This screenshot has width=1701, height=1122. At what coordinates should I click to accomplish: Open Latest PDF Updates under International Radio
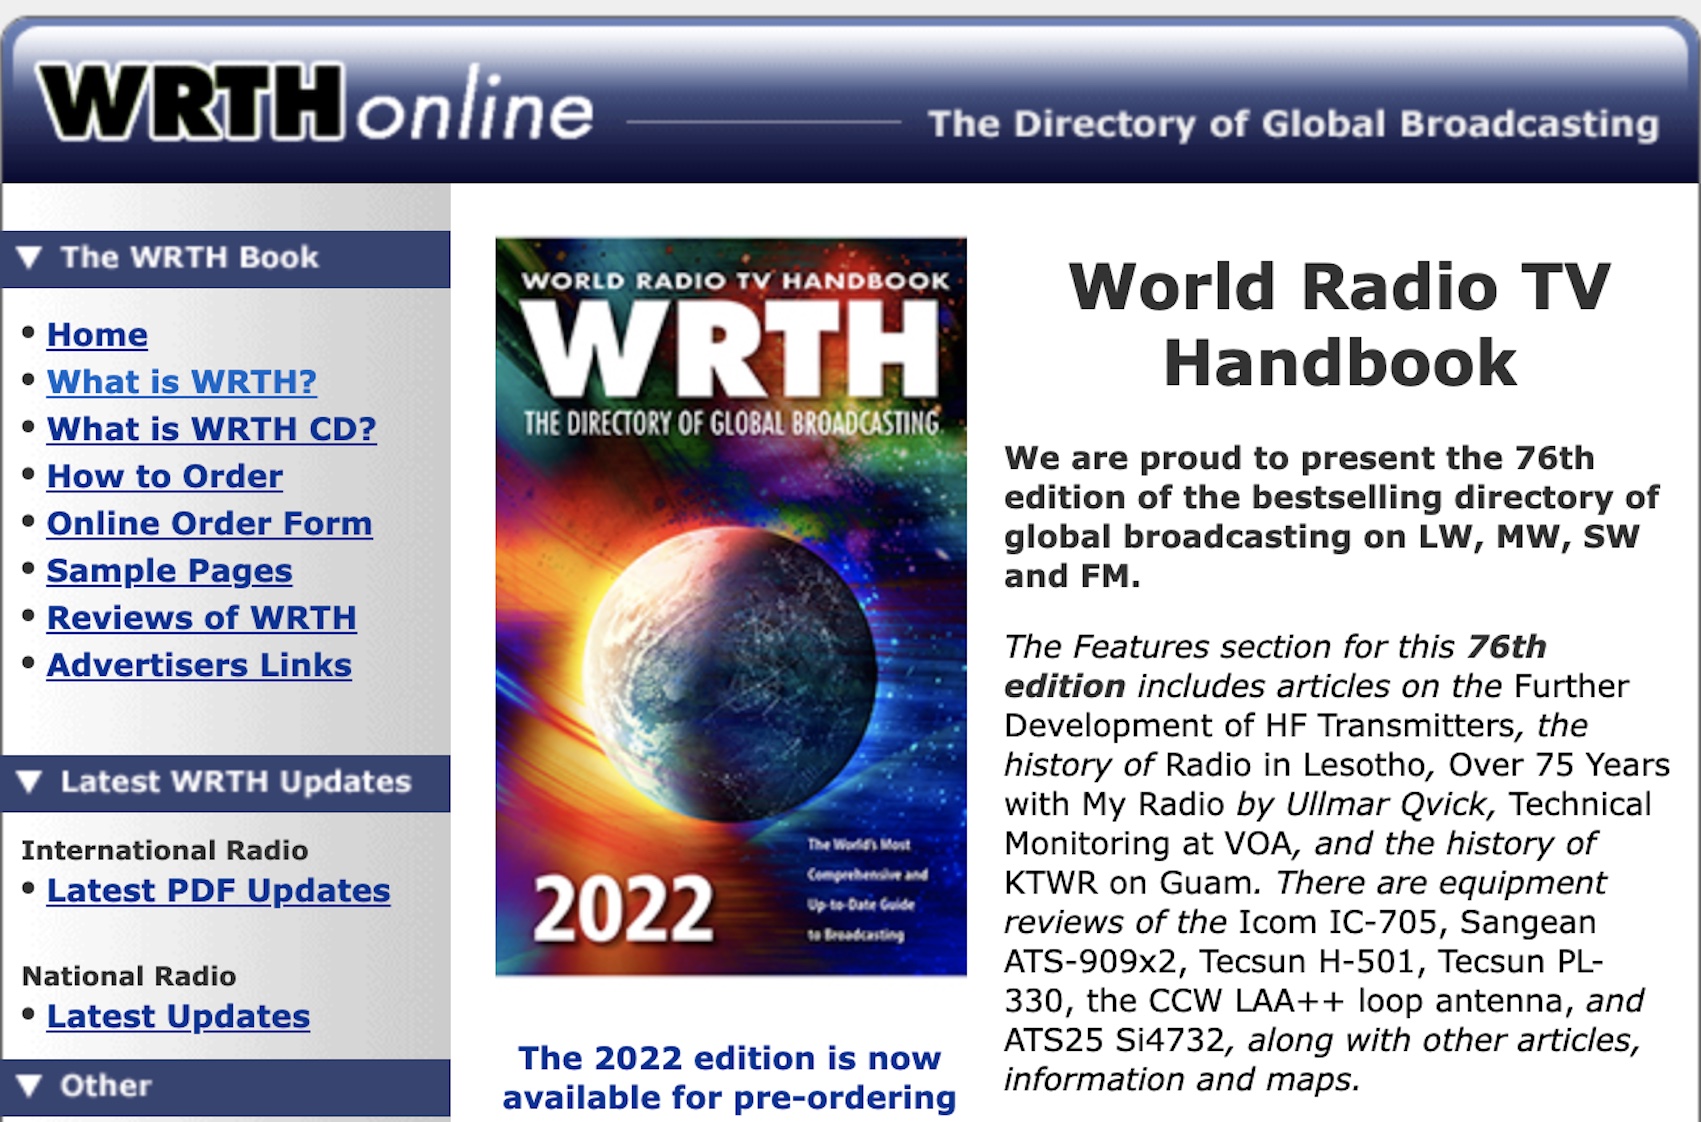coord(220,890)
